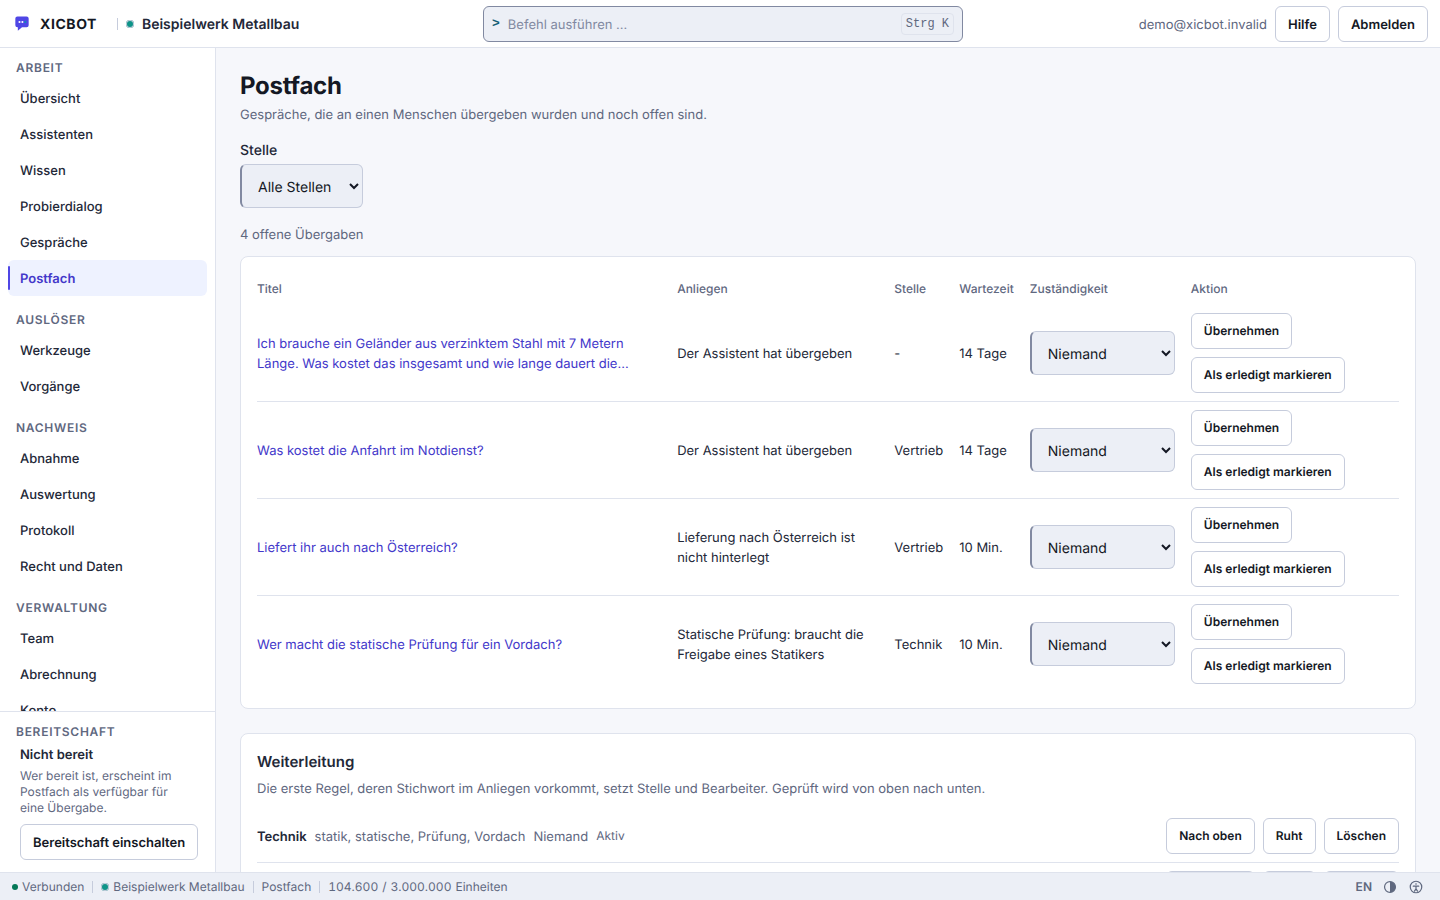Go to Assistenten in the sidebar
The image size is (1440, 900).
107,134
